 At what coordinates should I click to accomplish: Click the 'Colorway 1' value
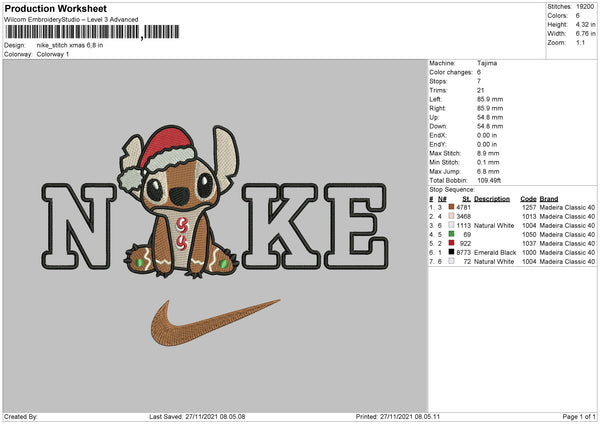point(53,54)
